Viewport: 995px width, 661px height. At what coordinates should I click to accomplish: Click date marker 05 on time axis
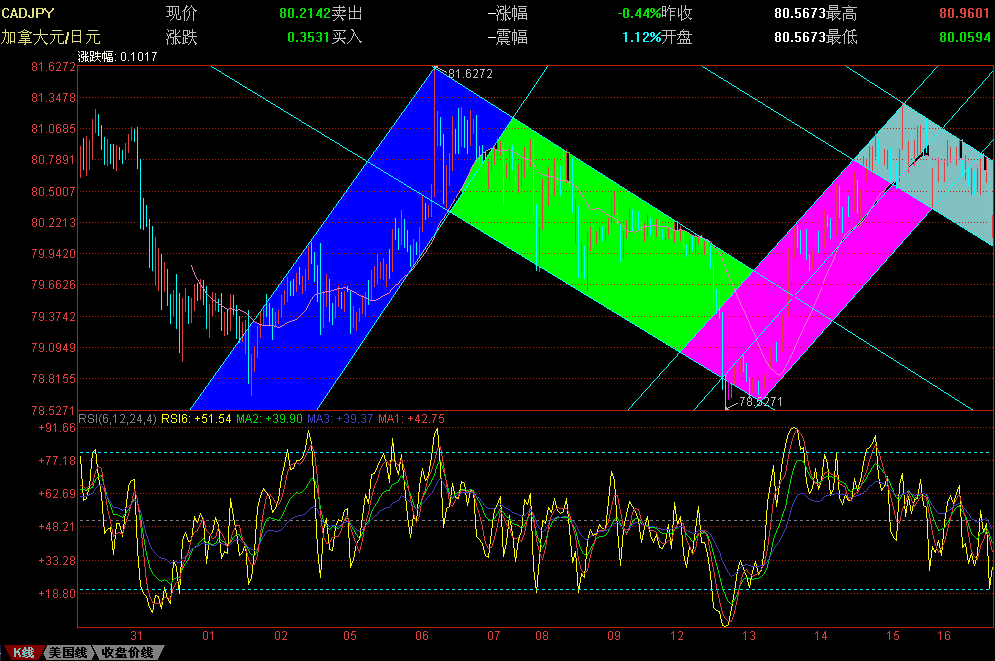pos(350,636)
